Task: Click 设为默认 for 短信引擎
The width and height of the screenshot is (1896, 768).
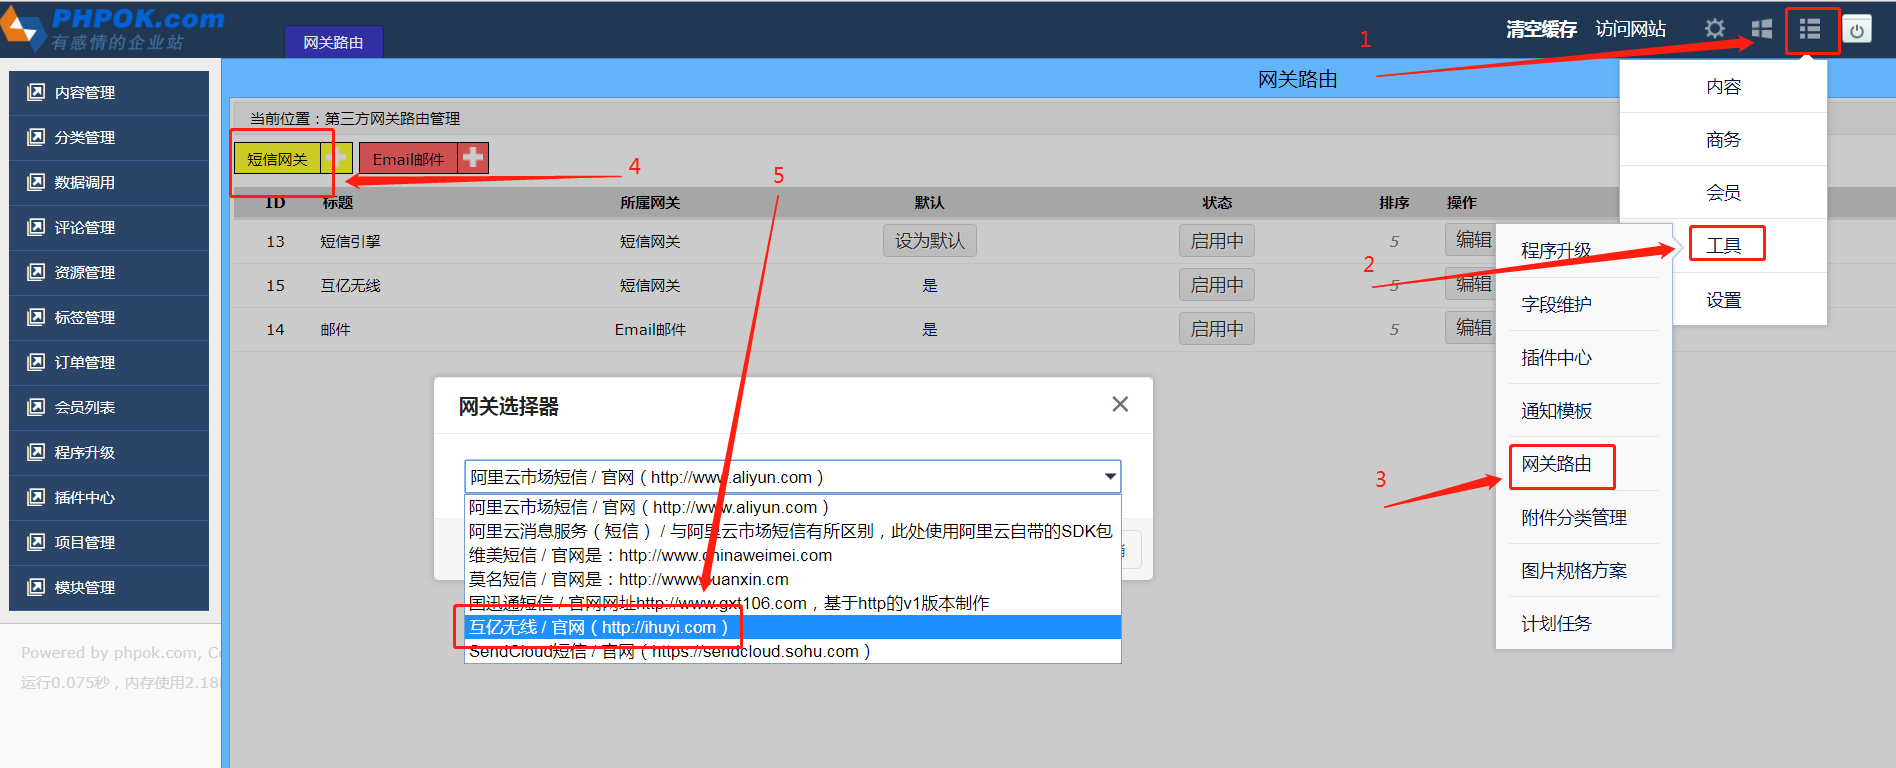Action: click(930, 241)
